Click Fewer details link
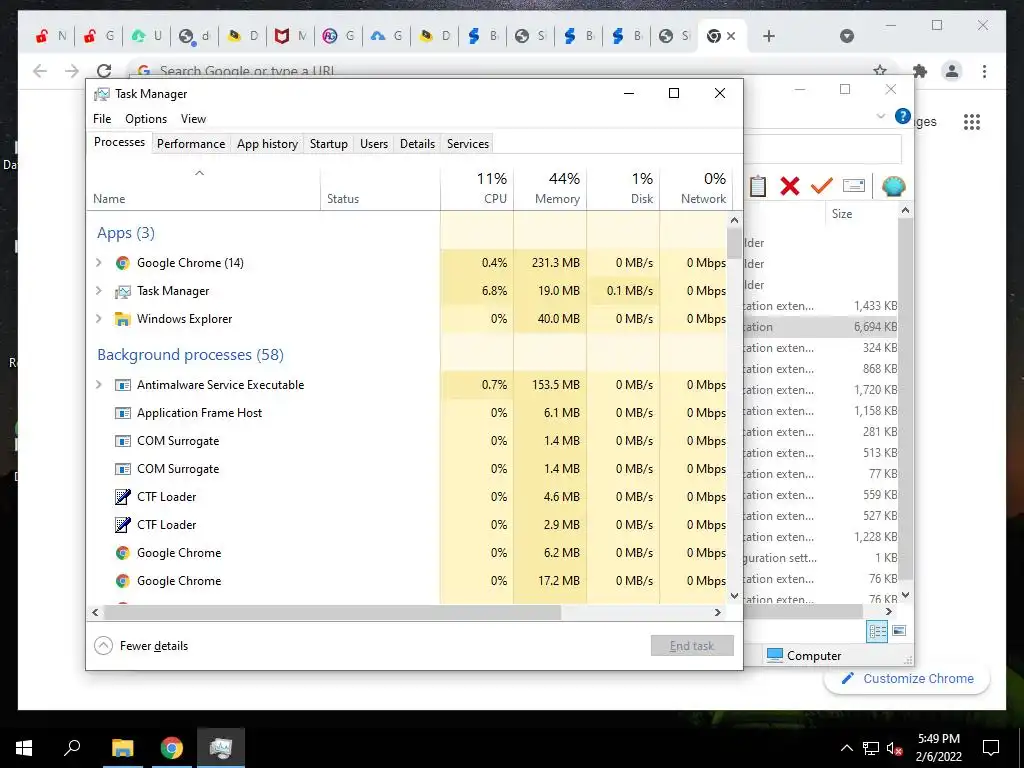Image resolution: width=1024 pixels, height=768 pixels. (x=154, y=646)
